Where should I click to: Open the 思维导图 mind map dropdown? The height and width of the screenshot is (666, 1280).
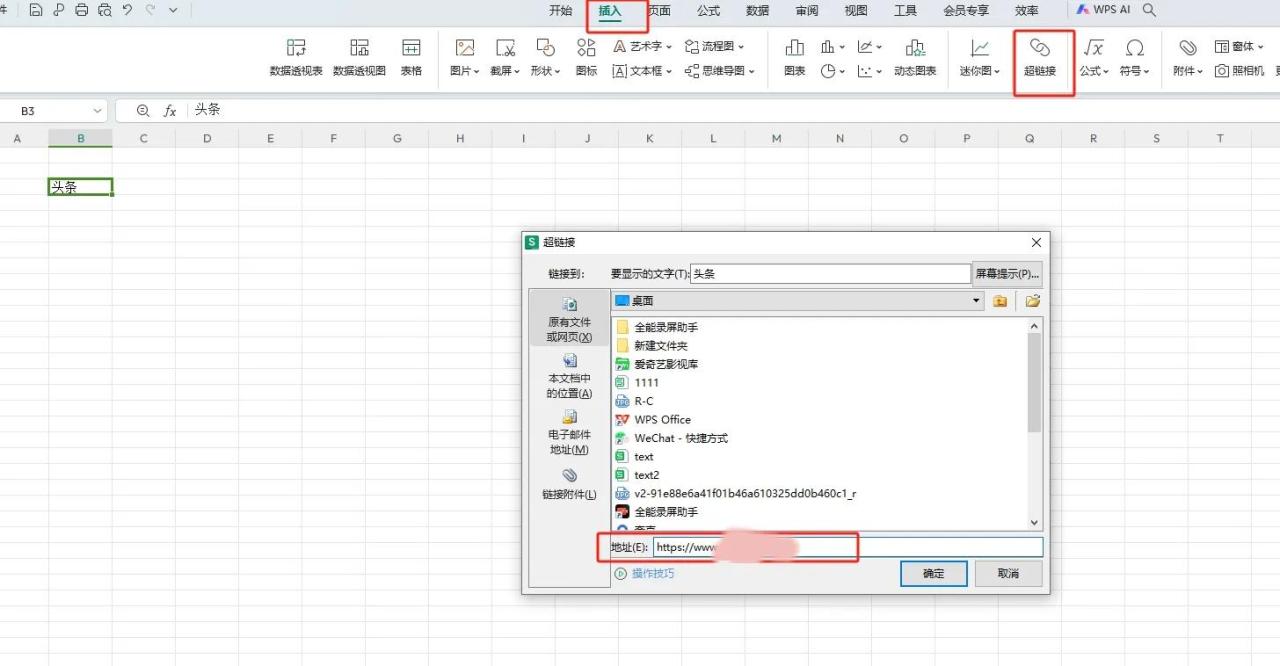pyautogui.click(x=719, y=71)
